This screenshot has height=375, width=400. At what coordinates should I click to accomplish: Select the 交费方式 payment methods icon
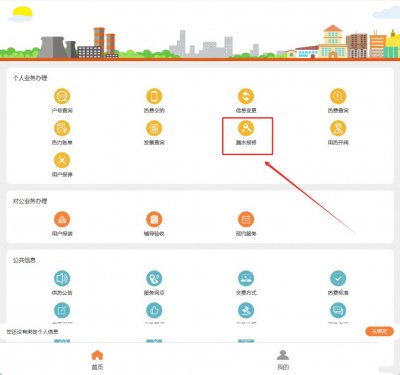click(246, 278)
